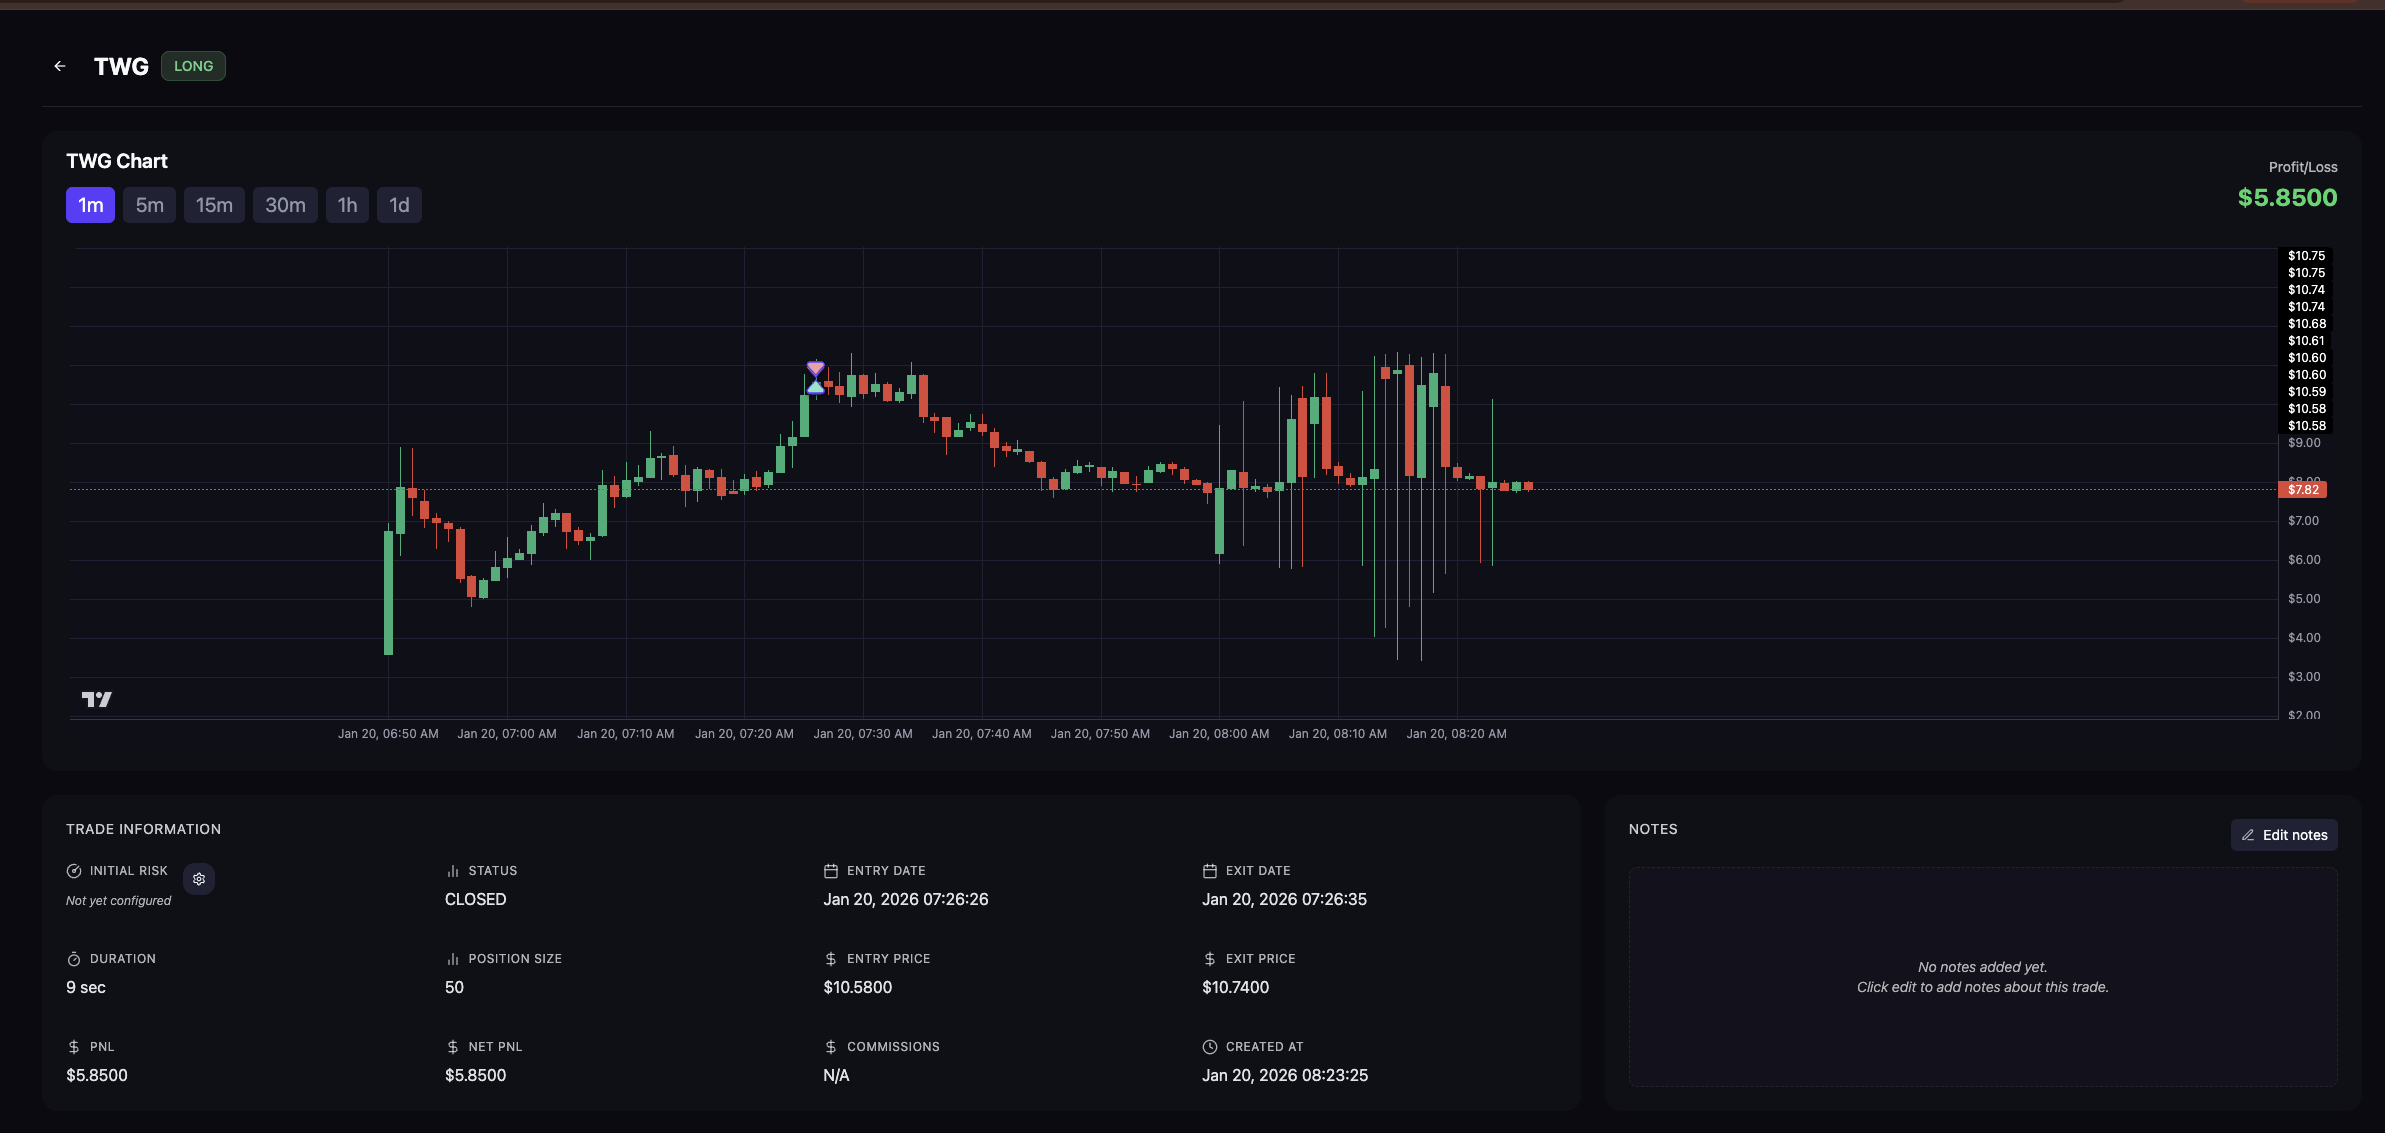Switch chart to 15m timeframe
Image resolution: width=2385 pixels, height=1133 pixels.
coord(214,205)
